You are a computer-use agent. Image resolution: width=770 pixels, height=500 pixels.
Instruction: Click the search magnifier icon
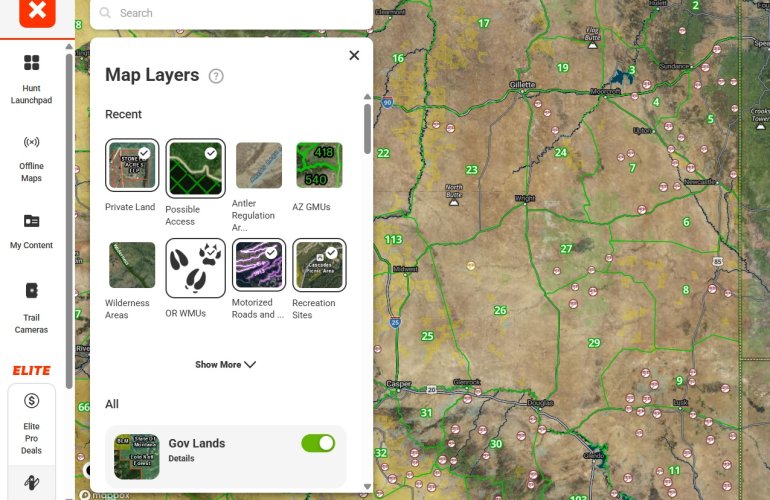click(x=104, y=13)
